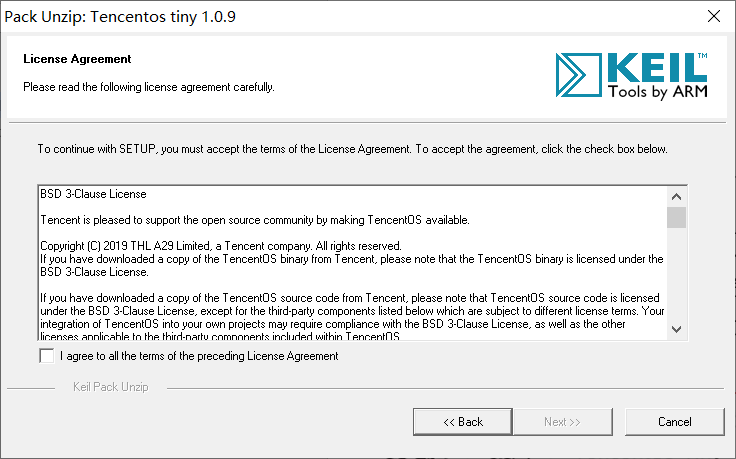Click the empty scrollbar track below the thumb

coord(676,274)
